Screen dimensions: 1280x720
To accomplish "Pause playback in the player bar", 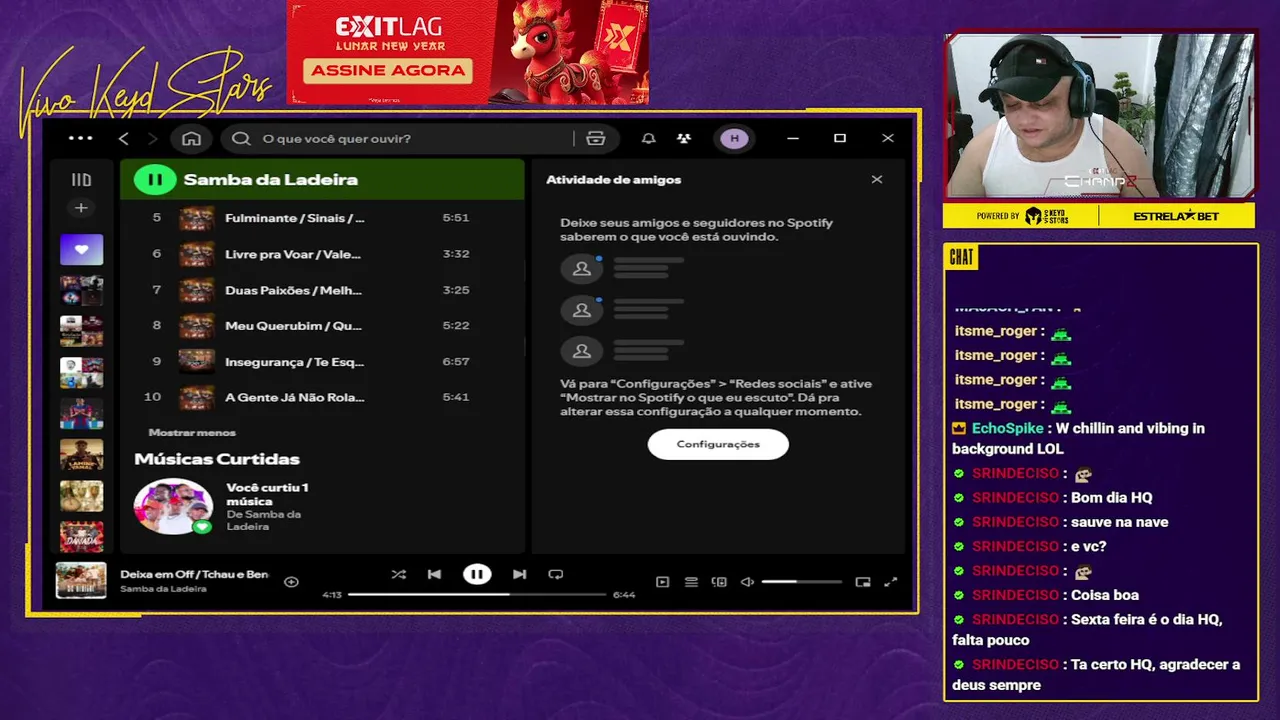I will tap(477, 574).
